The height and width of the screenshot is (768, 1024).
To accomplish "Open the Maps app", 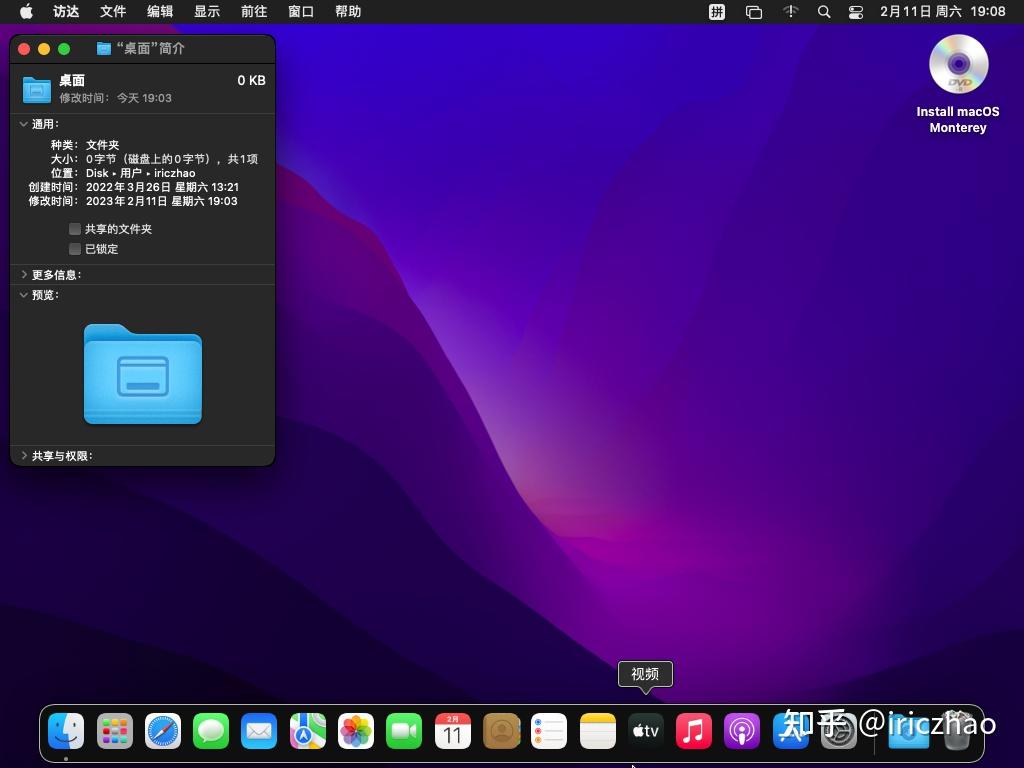I will coord(307,731).
